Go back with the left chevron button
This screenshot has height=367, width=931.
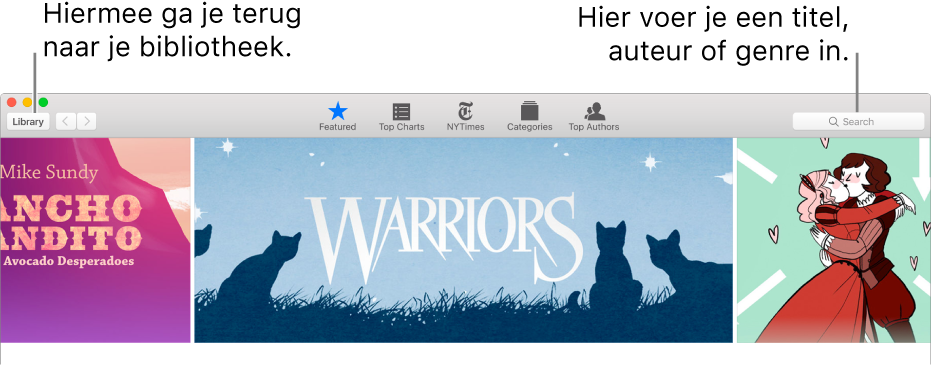pos(65,122)
